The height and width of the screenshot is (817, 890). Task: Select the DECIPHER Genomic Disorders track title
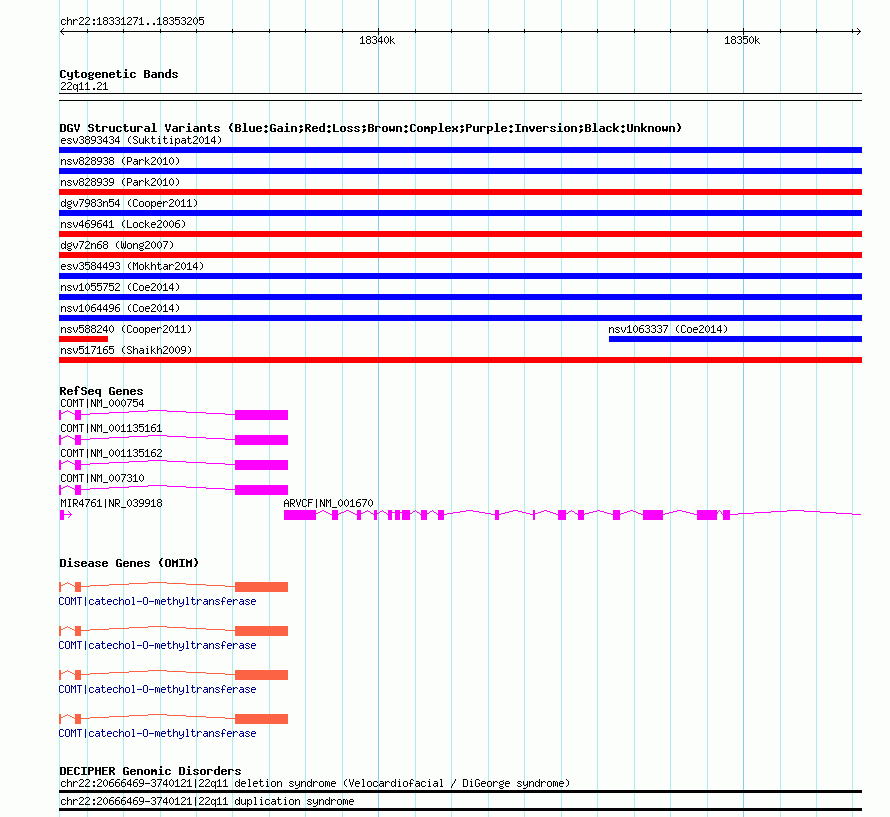[x=150, y=771]
